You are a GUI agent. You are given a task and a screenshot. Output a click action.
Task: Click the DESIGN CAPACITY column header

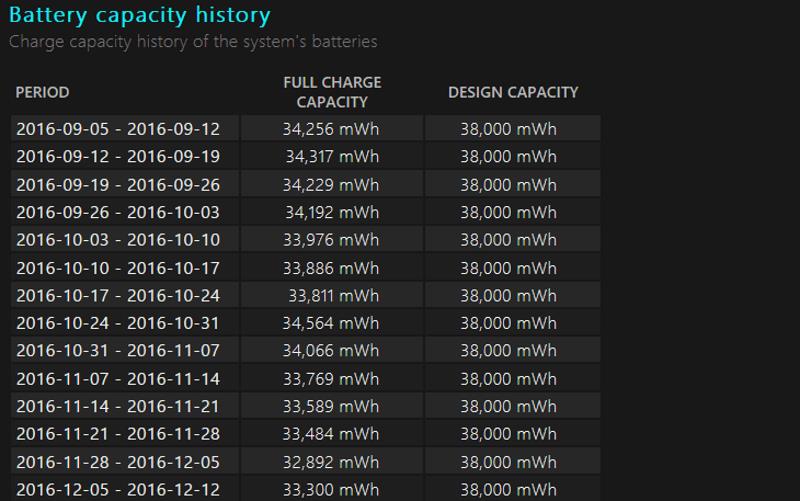[513, 92]
